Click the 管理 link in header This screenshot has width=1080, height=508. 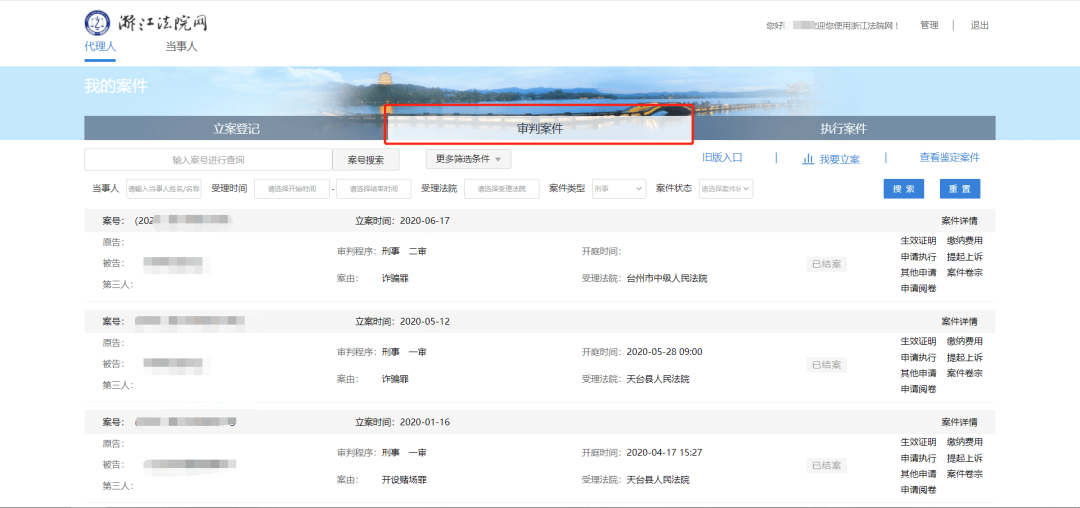929,25
